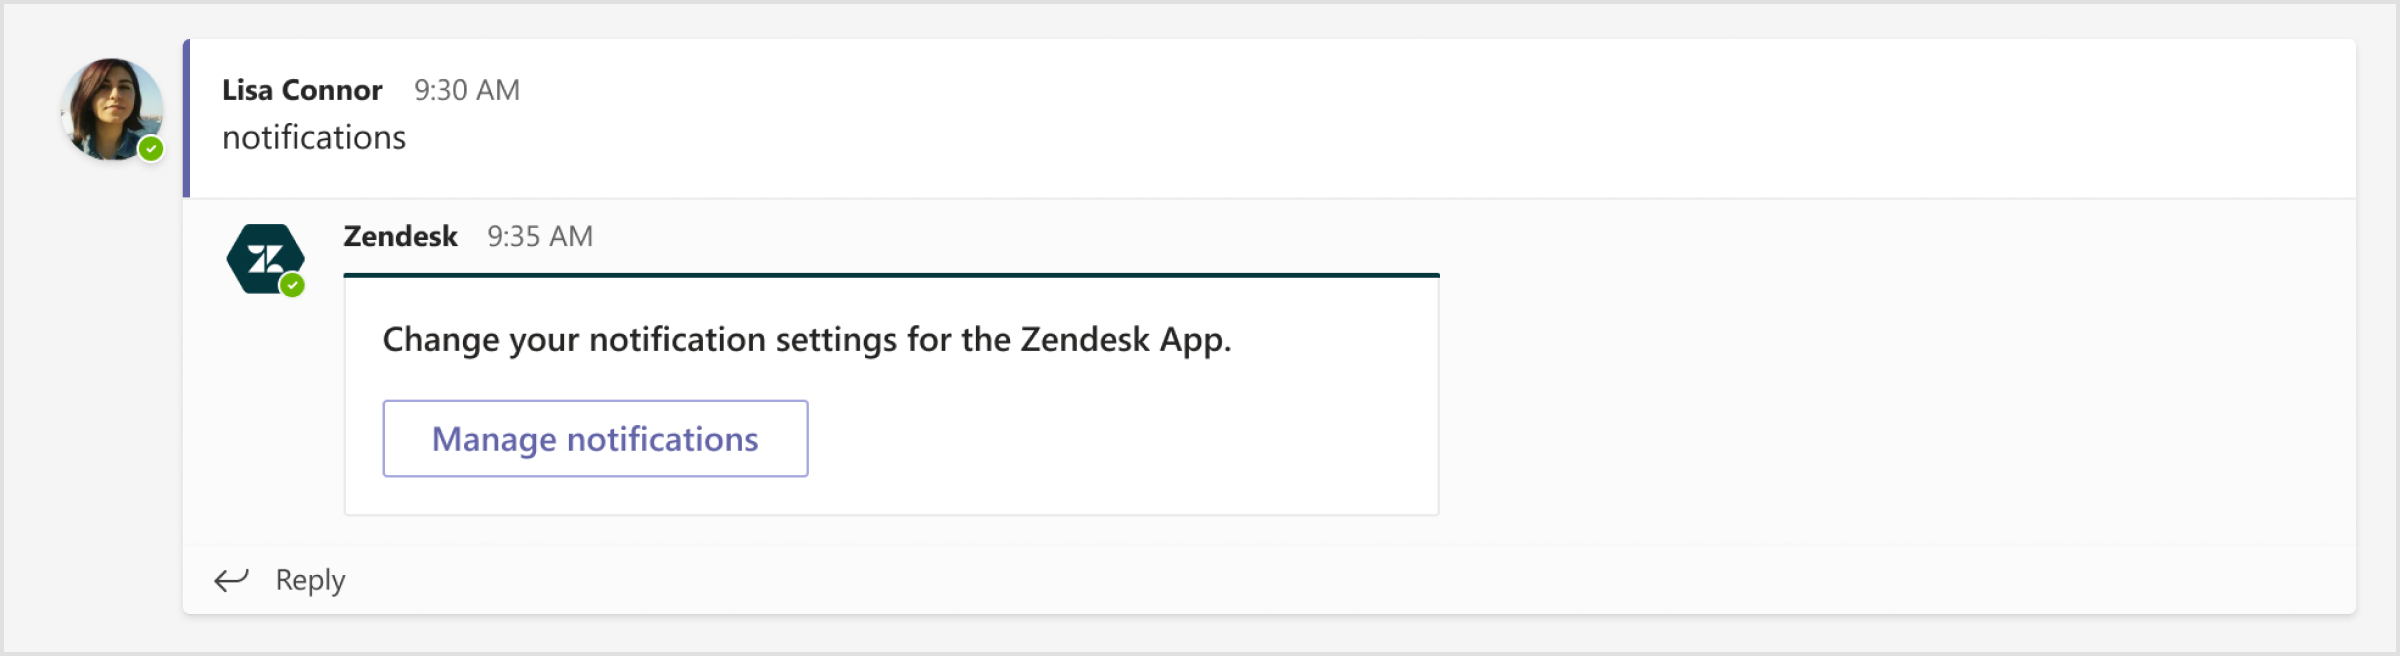Click the reply arrow icon
The image size is (2400, 656).
coord(232,579)
